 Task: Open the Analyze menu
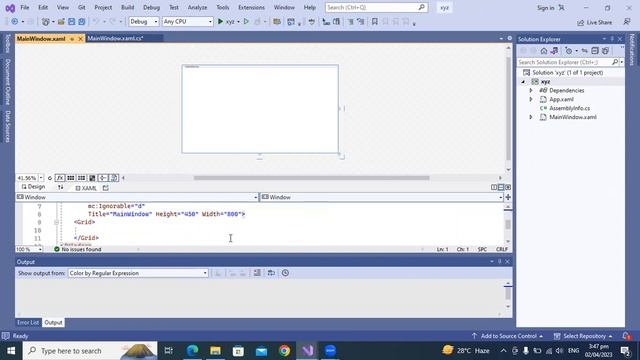click(197, 7)
